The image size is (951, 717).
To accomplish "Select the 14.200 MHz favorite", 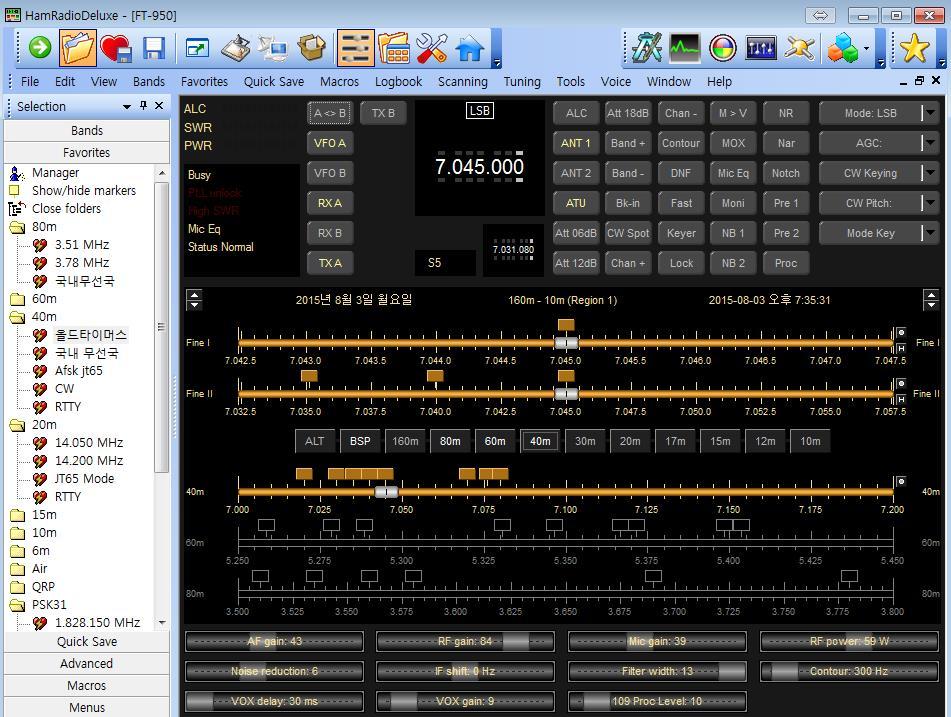I will (x=89, y=461).
